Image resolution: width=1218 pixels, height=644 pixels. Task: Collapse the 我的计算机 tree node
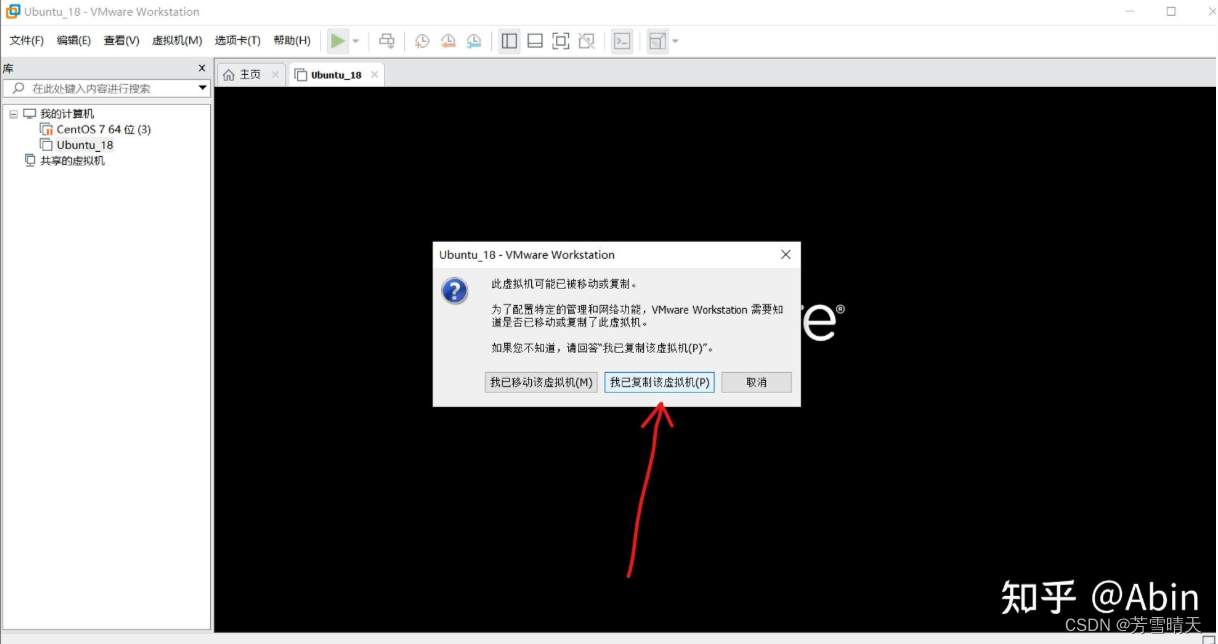(x=13, y=114)
